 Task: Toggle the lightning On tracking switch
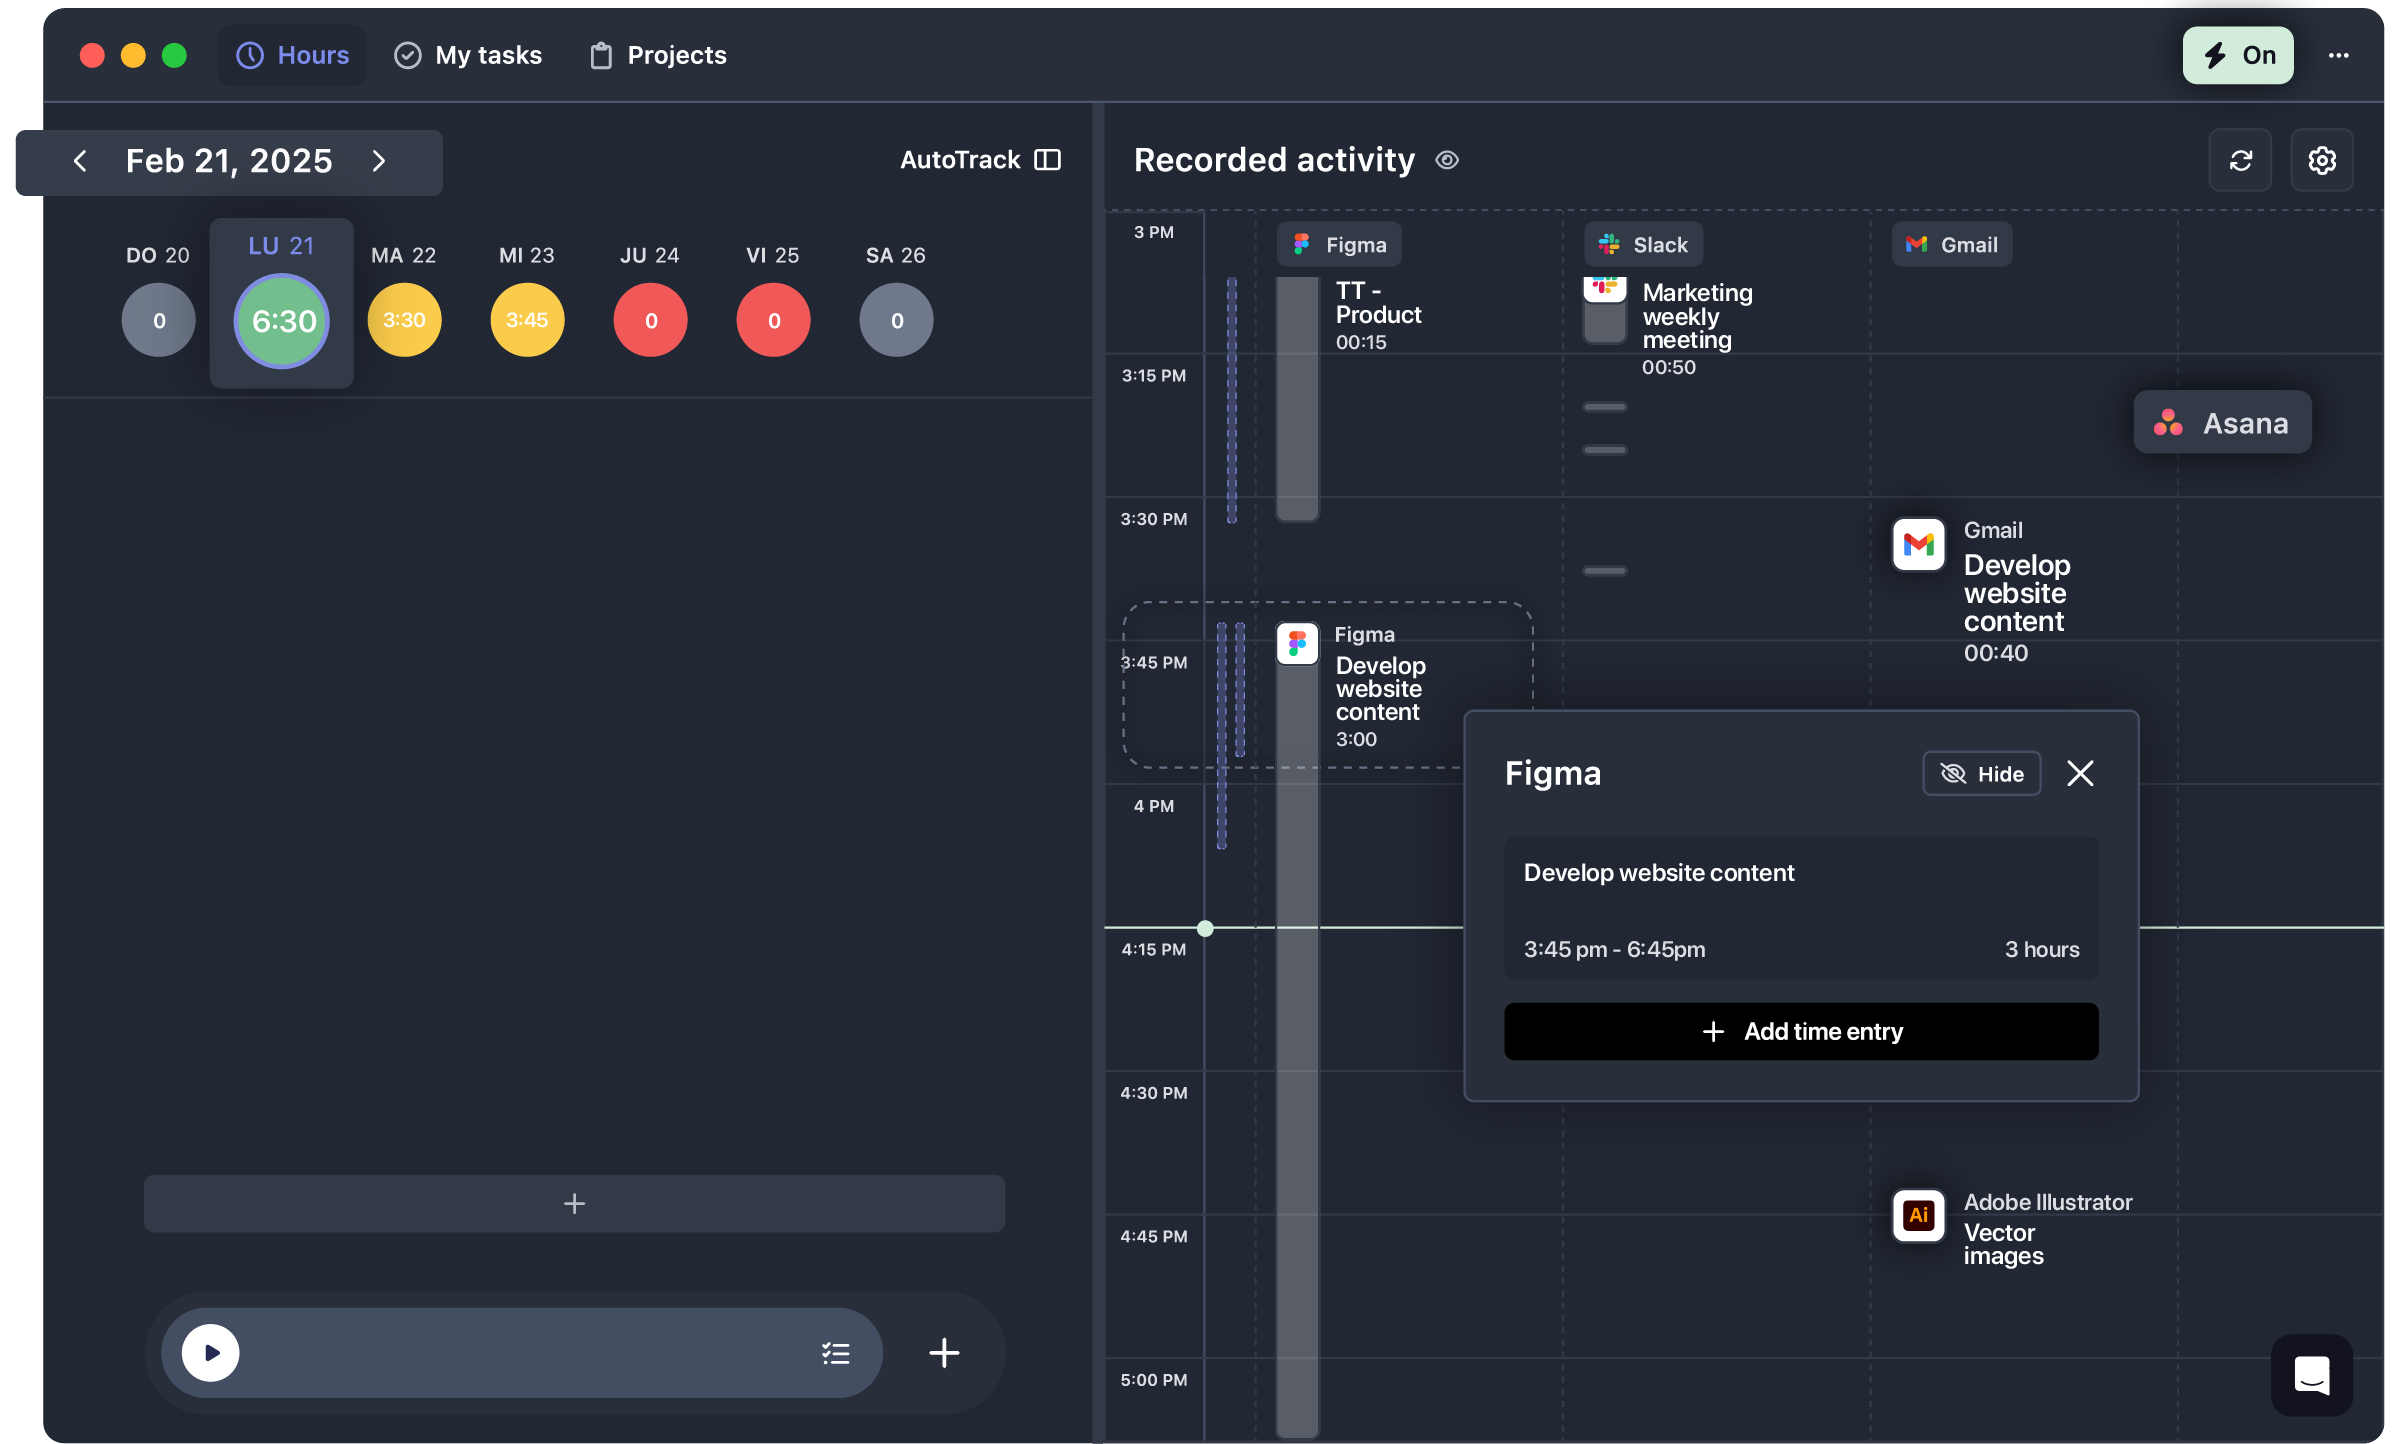click(x=2237, y=56)
